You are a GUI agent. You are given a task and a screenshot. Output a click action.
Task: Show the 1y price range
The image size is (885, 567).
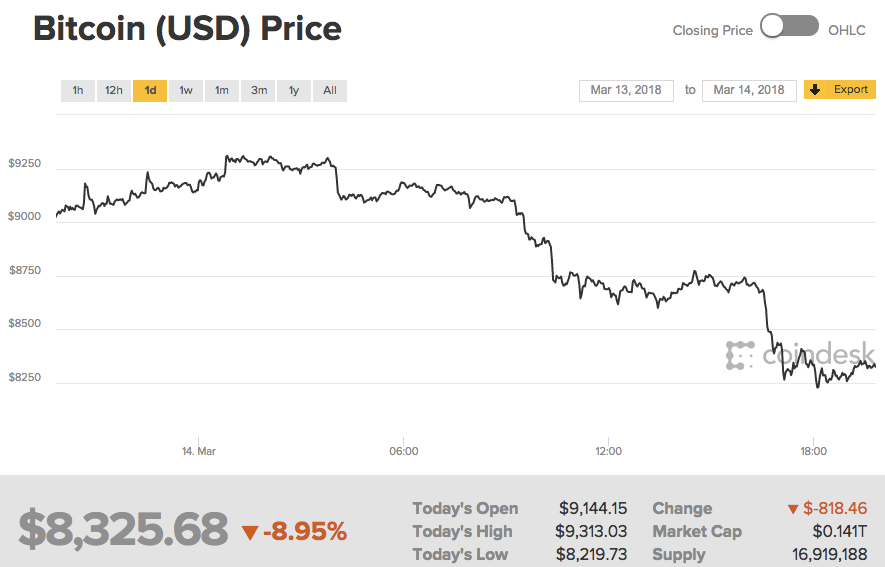294,91
